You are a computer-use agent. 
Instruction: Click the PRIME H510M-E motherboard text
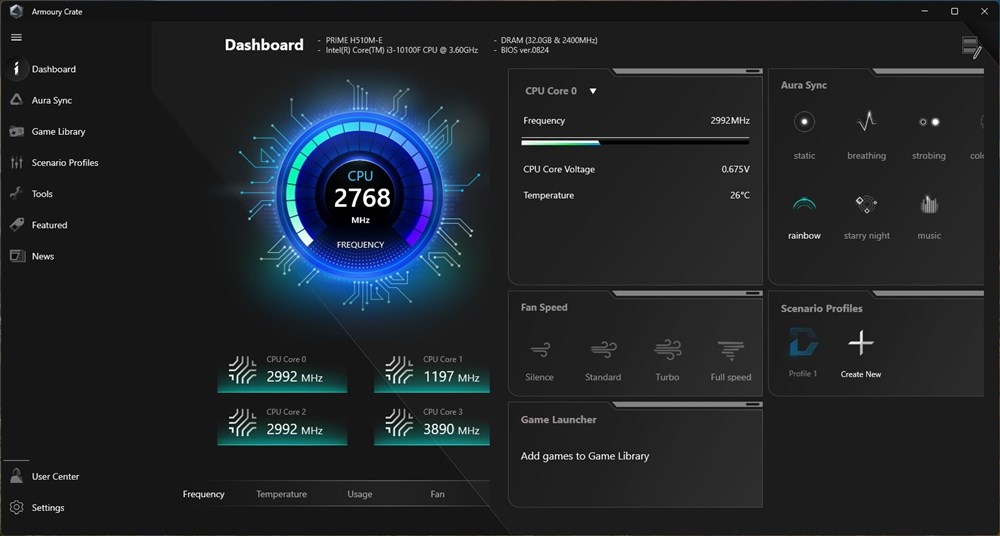[354, 40]
